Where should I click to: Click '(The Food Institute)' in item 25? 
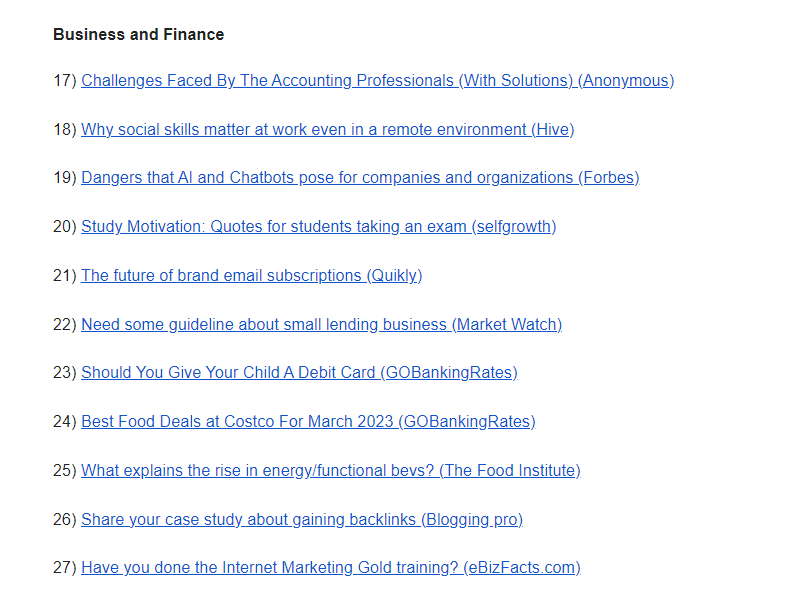coord(510,470)
